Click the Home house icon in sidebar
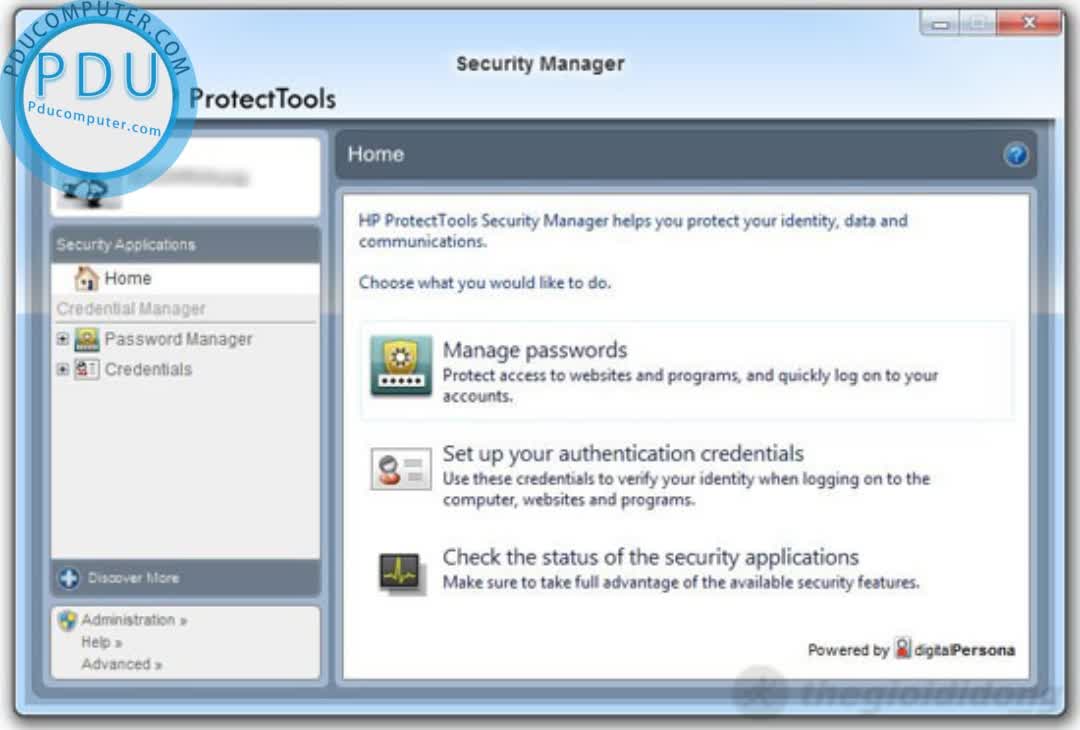Screen dimensions: 1080x730 click(87, 279)
